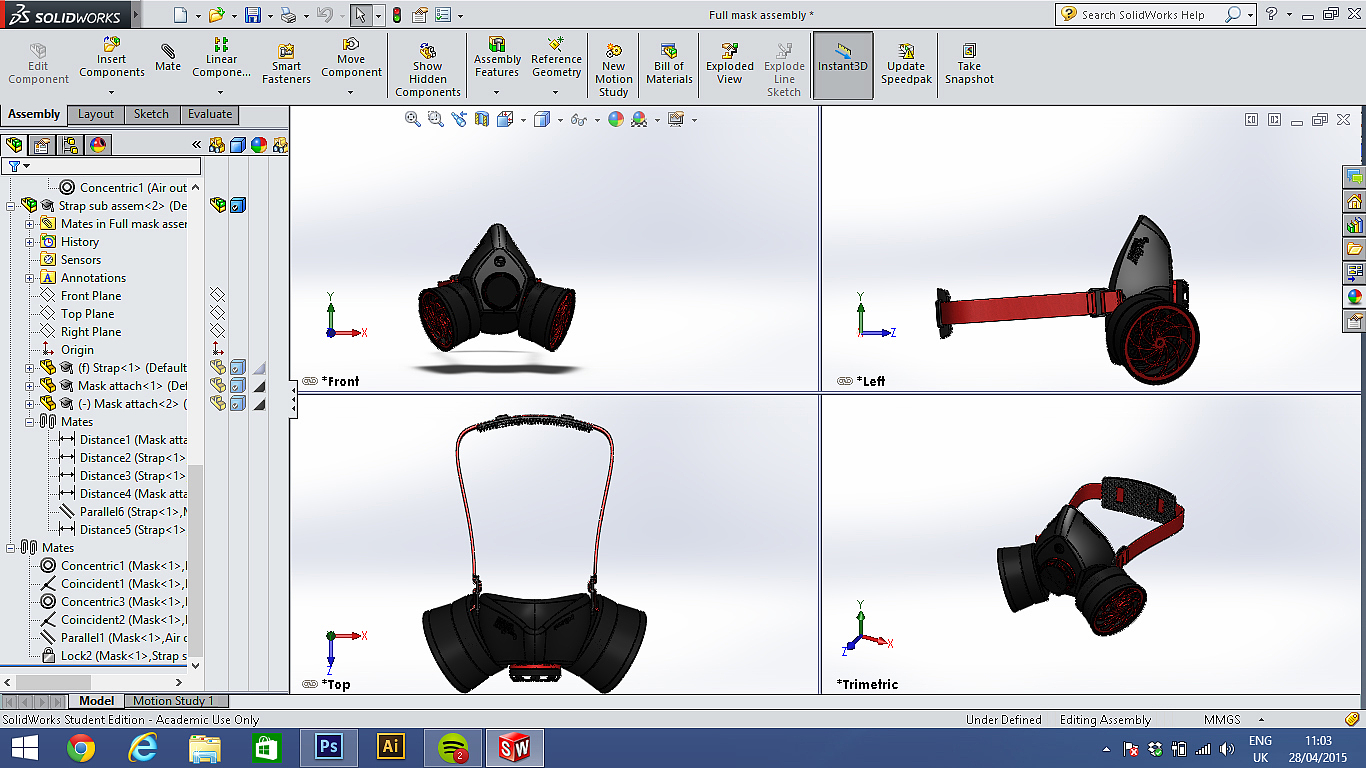Open Insert Components dropdown arrow
This screenshot has height=768, width=1366.
pyautogui.click(x=112, y=93)
